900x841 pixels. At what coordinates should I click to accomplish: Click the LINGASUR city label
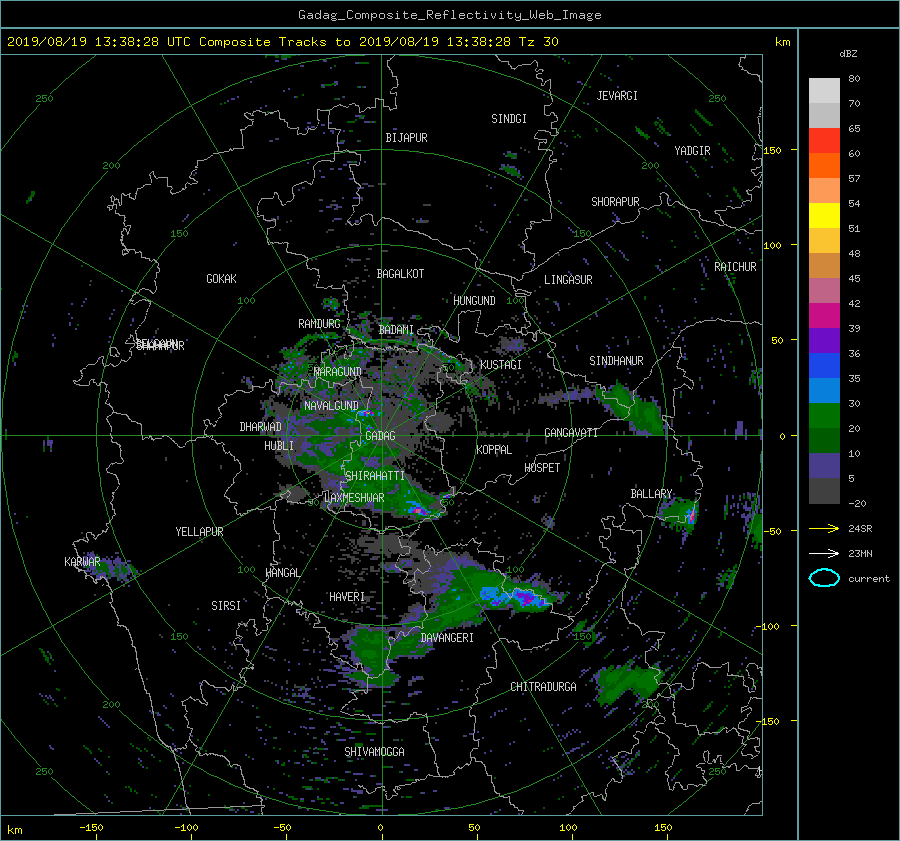point(568,280)
